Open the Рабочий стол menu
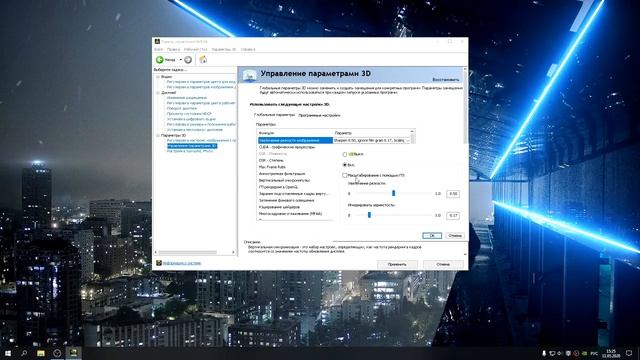 coord(196,49)
